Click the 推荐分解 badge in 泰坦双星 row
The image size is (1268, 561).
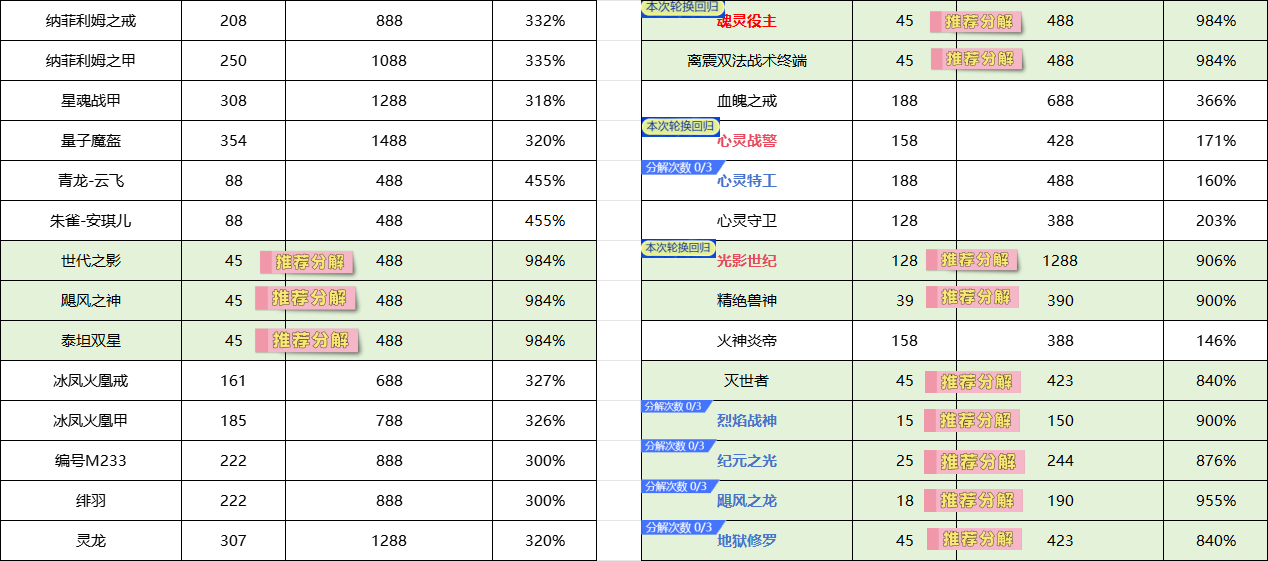(x=307, y=339)
